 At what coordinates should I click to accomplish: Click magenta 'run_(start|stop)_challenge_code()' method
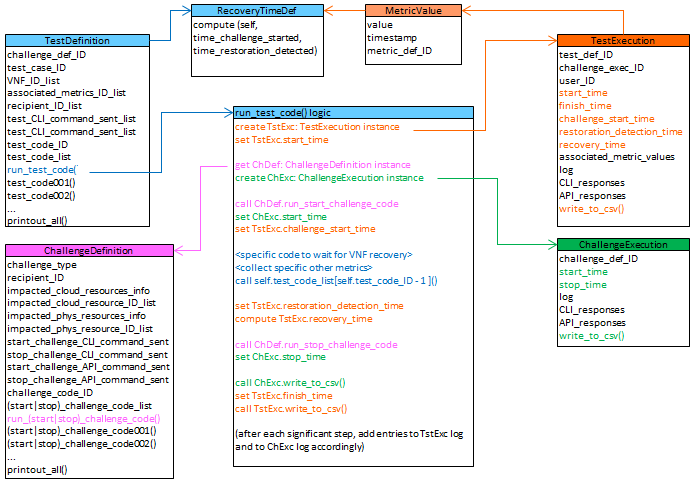point(84,419)
